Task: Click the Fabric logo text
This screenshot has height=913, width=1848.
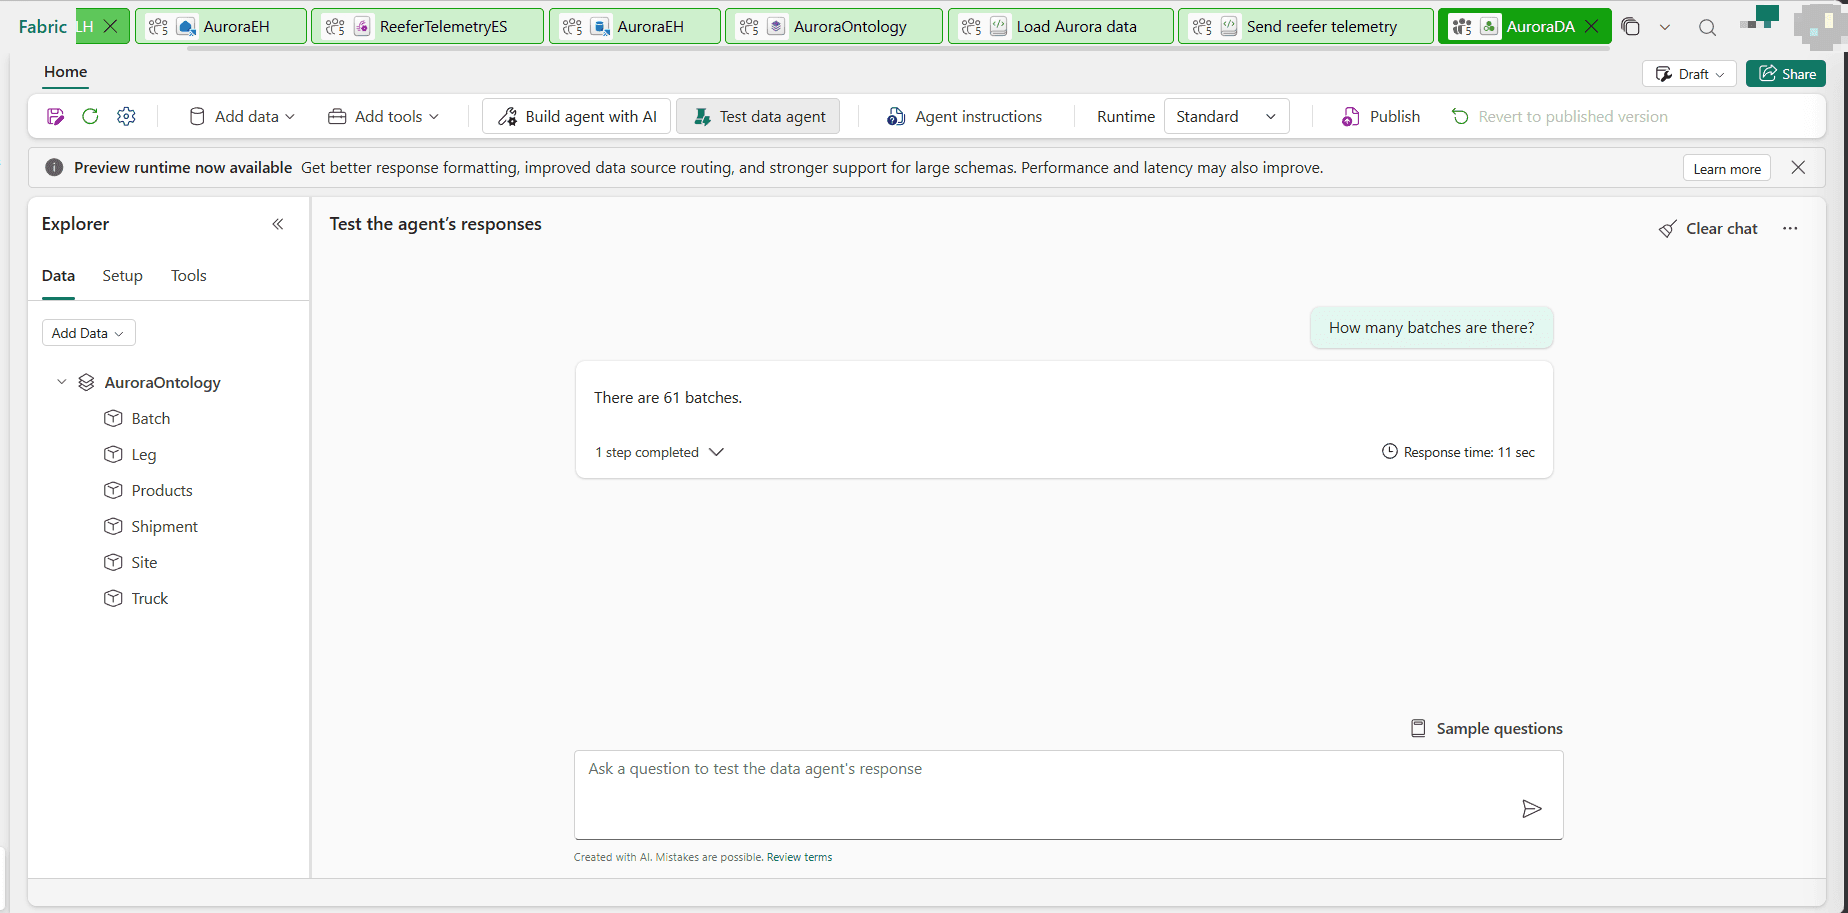Action: [x=43, y=26]
